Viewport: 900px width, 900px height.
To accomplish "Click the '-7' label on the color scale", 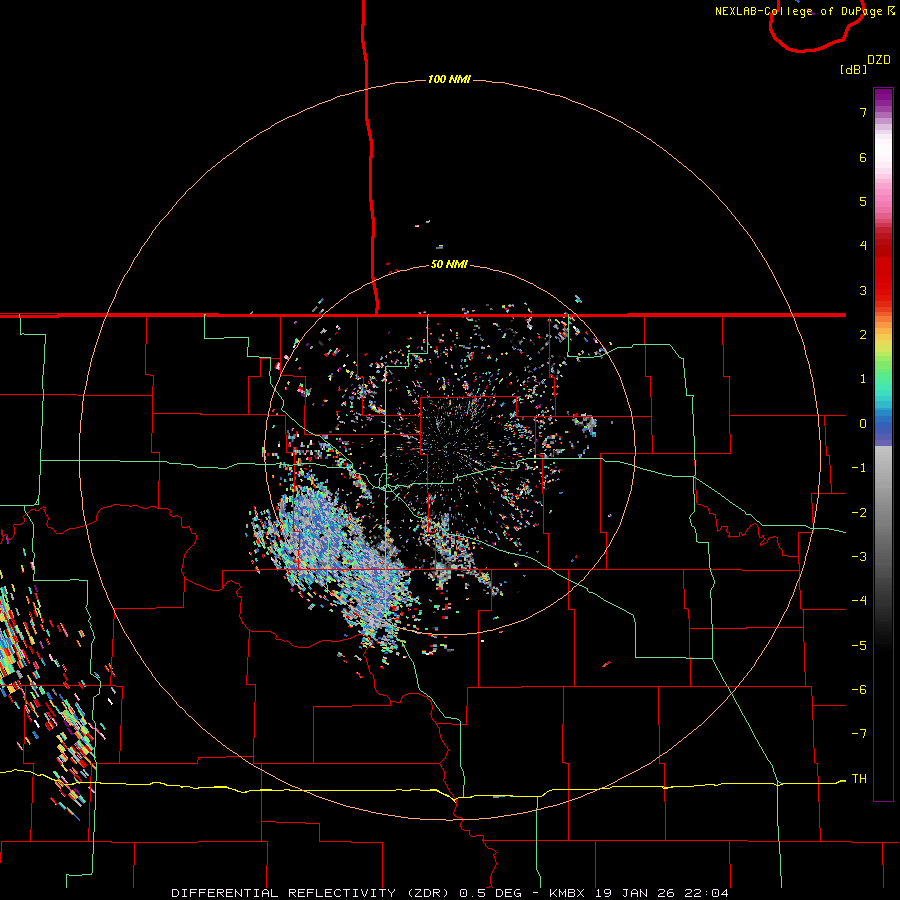I will 859,734.
